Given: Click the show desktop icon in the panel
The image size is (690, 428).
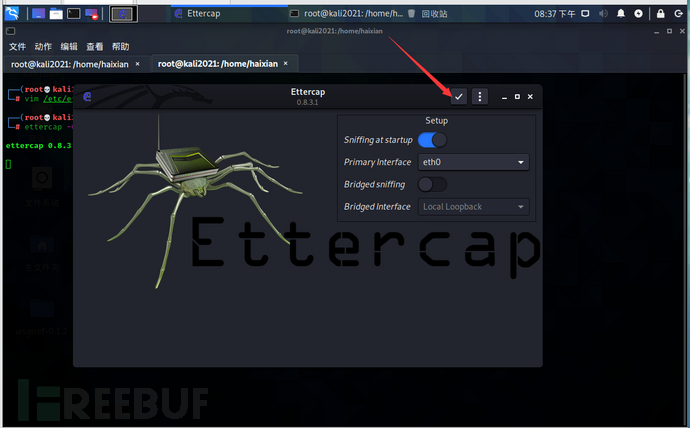Looking at the screenshot, I should point(38,14).
